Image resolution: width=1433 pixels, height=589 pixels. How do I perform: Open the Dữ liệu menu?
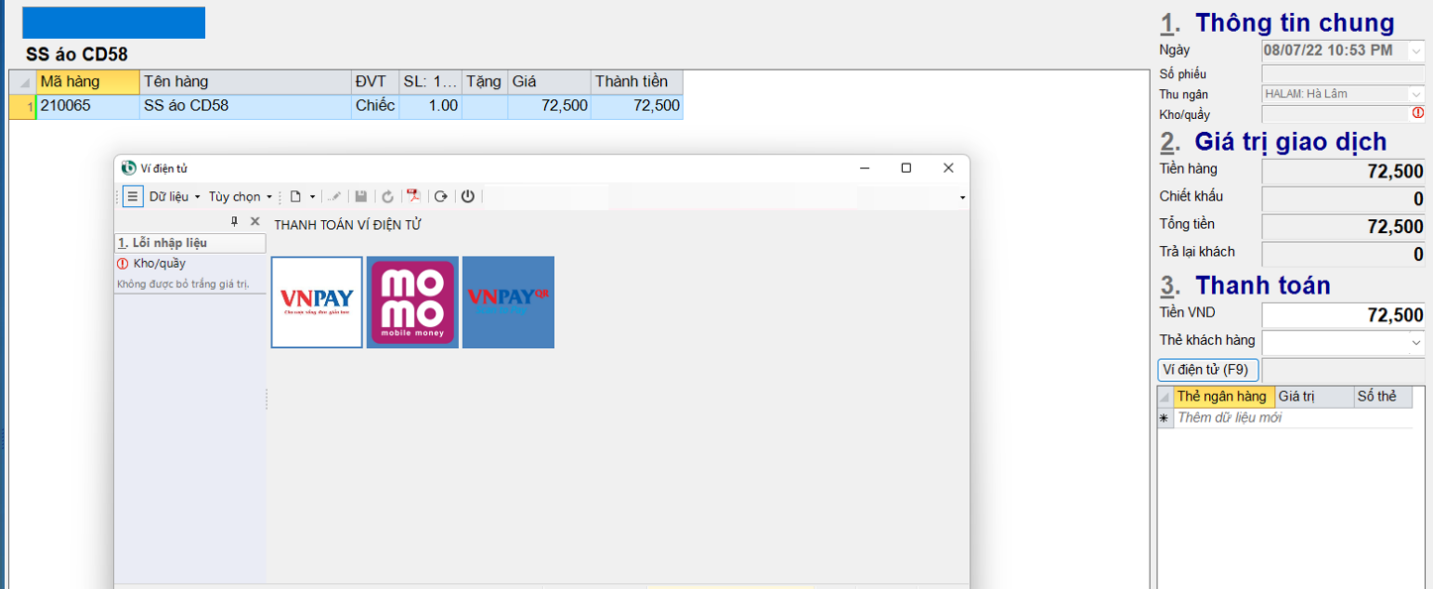pos(174,197)
